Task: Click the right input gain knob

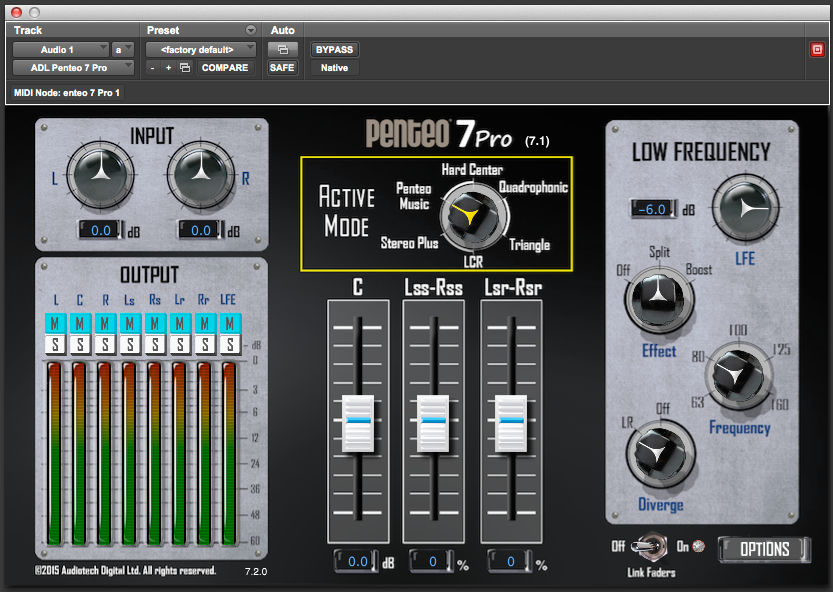Action: pyautogui.click(x=201, y=174)
